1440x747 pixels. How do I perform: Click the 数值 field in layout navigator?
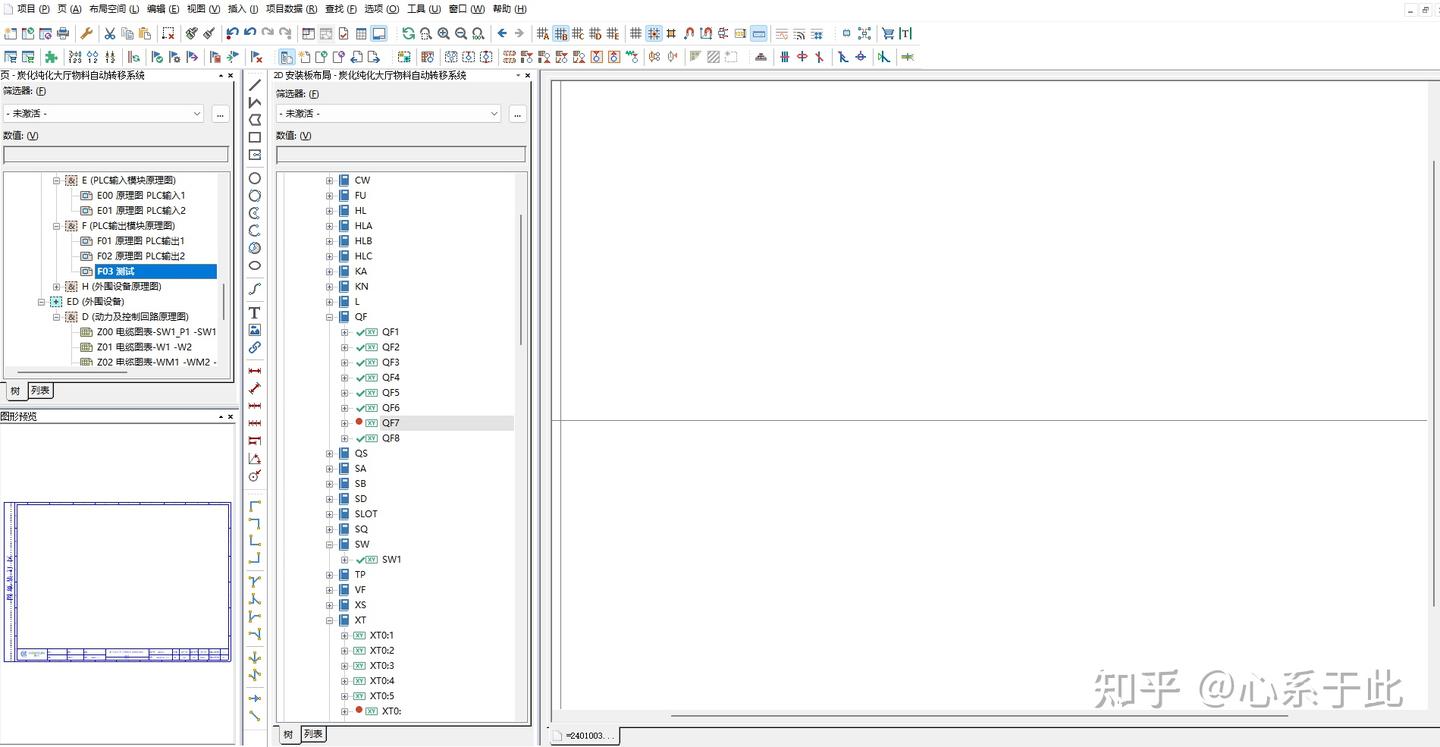pos(401,155)
